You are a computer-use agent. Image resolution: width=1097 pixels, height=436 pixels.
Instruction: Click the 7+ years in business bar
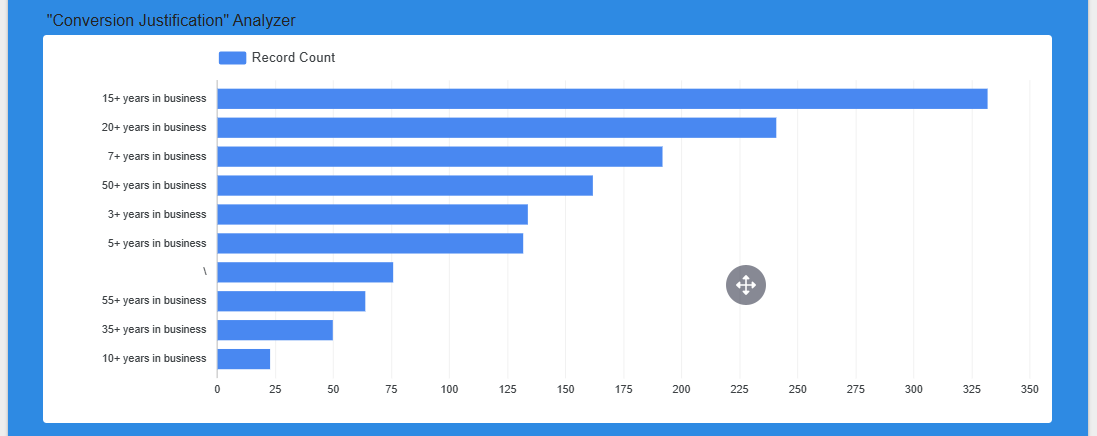tap(439, 157)
